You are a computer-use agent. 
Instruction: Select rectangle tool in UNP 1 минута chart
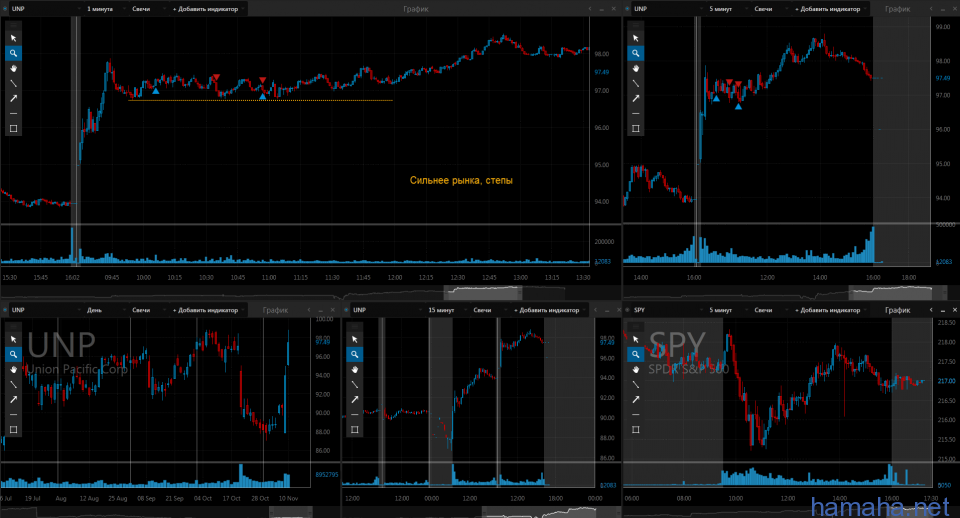[x=13, y=129]
